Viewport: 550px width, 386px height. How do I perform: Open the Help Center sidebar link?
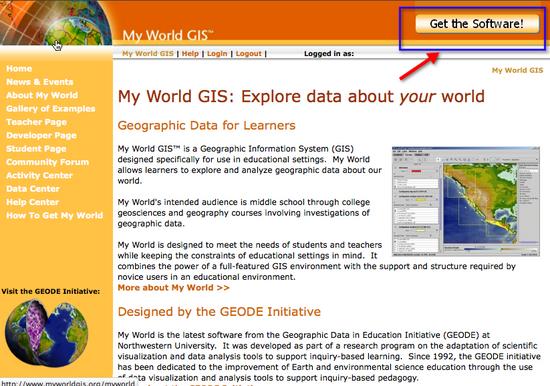pyautogui.click(x=32, y=202)
